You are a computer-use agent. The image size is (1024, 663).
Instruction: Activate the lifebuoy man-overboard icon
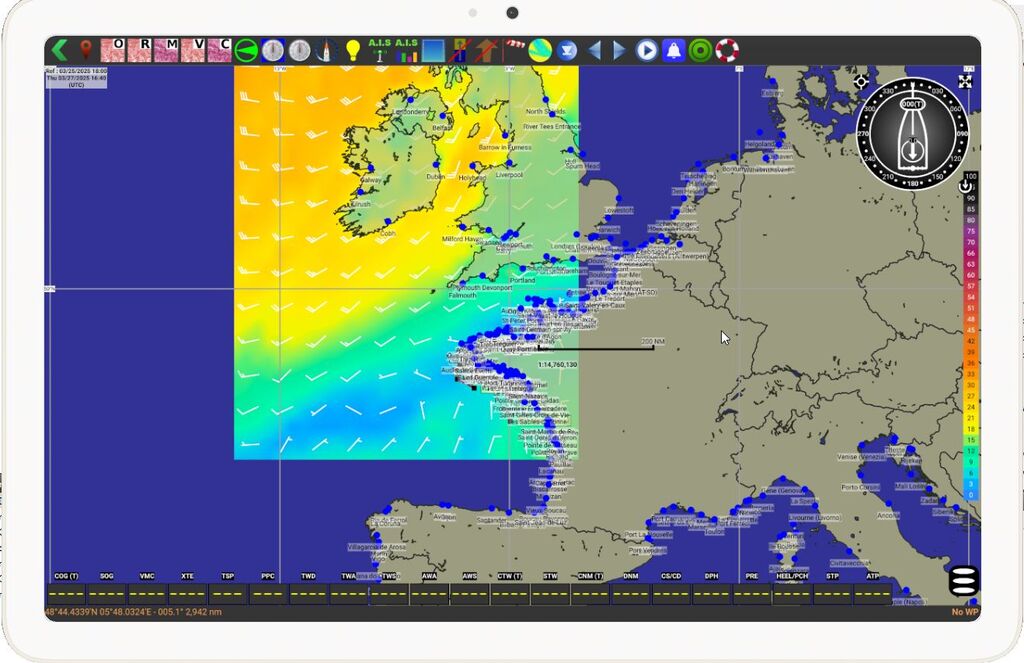point(727,50)
